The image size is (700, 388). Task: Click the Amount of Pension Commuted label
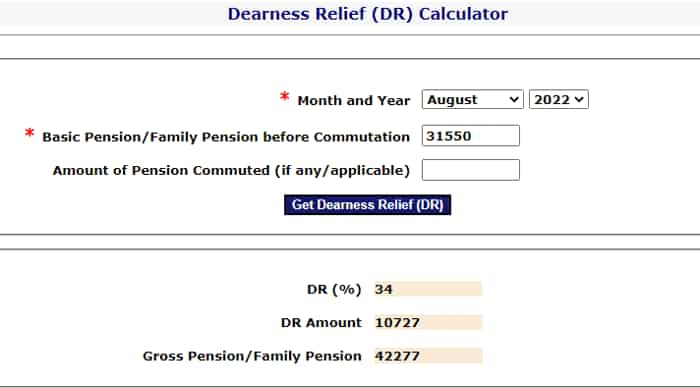pos(231,171)
